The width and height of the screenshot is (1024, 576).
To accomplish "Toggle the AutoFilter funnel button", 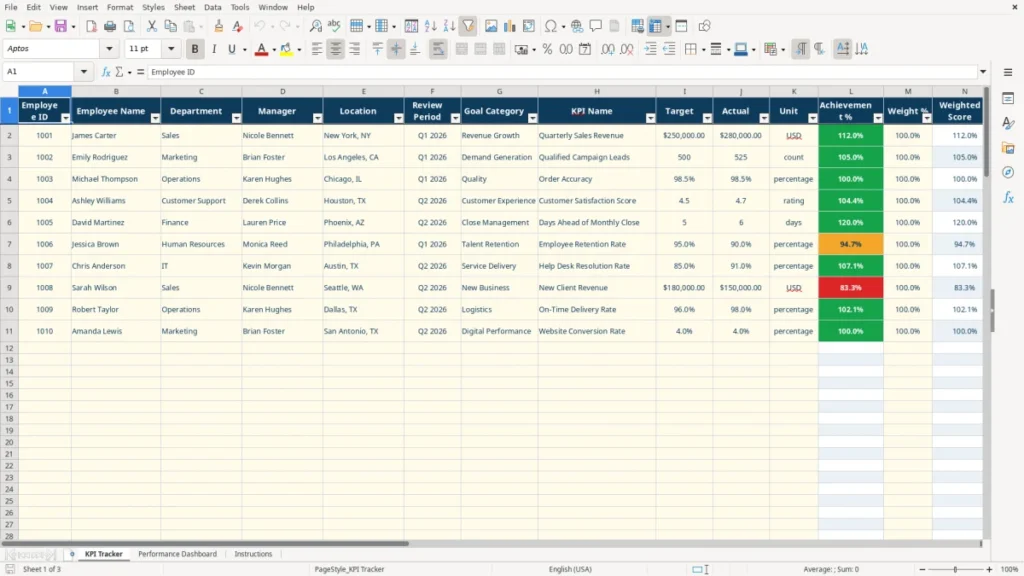I will pyautogui.click(x=468, y=26).
